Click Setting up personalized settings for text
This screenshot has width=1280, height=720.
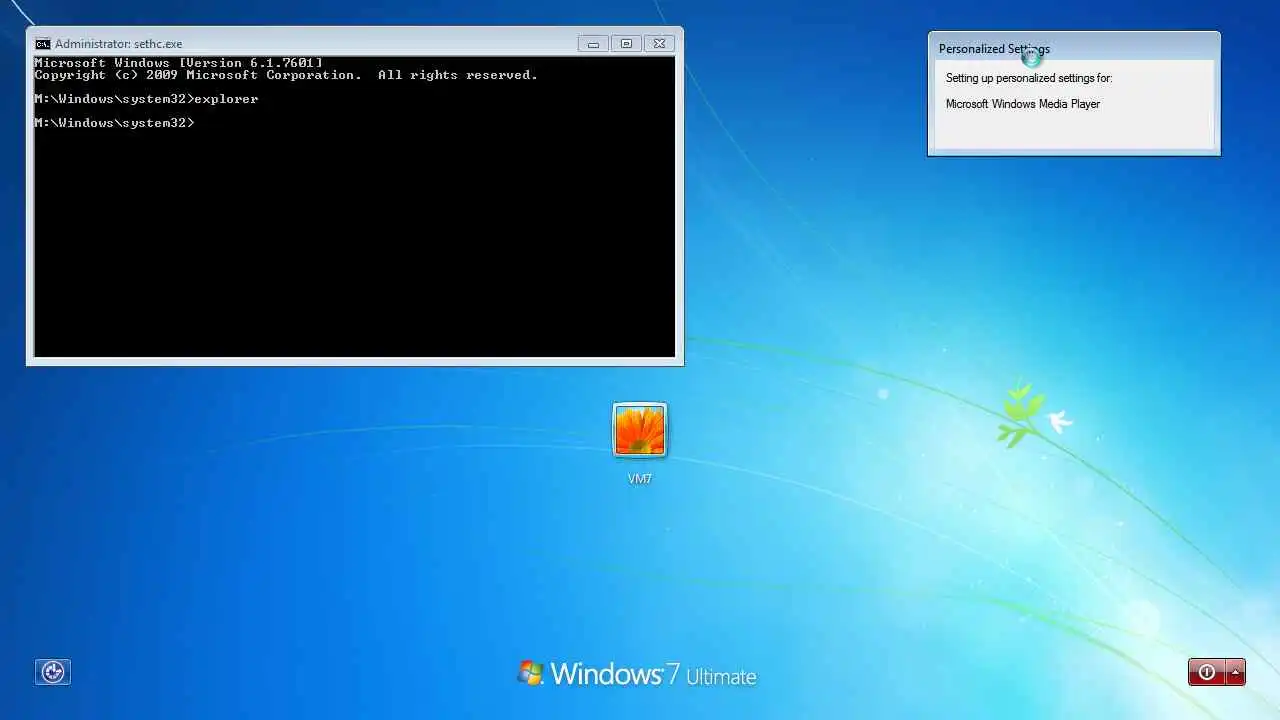1029,78
